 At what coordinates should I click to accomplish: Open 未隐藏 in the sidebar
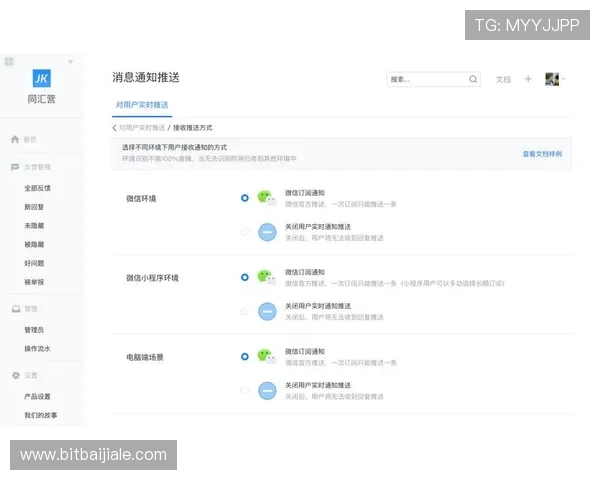(34, 225)
